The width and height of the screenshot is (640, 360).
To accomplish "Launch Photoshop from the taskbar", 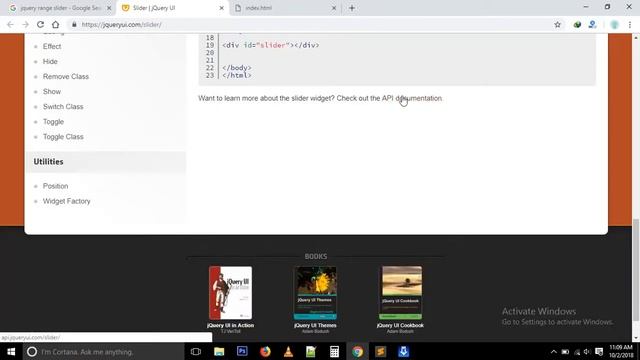I will tap(242, 351).
